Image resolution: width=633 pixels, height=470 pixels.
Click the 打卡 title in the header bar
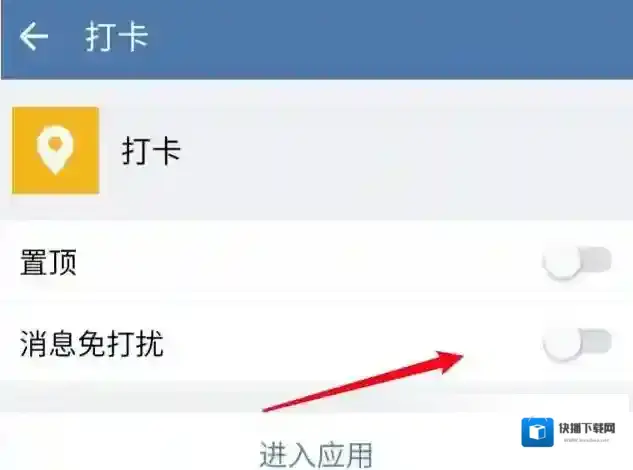pos(117,37)
